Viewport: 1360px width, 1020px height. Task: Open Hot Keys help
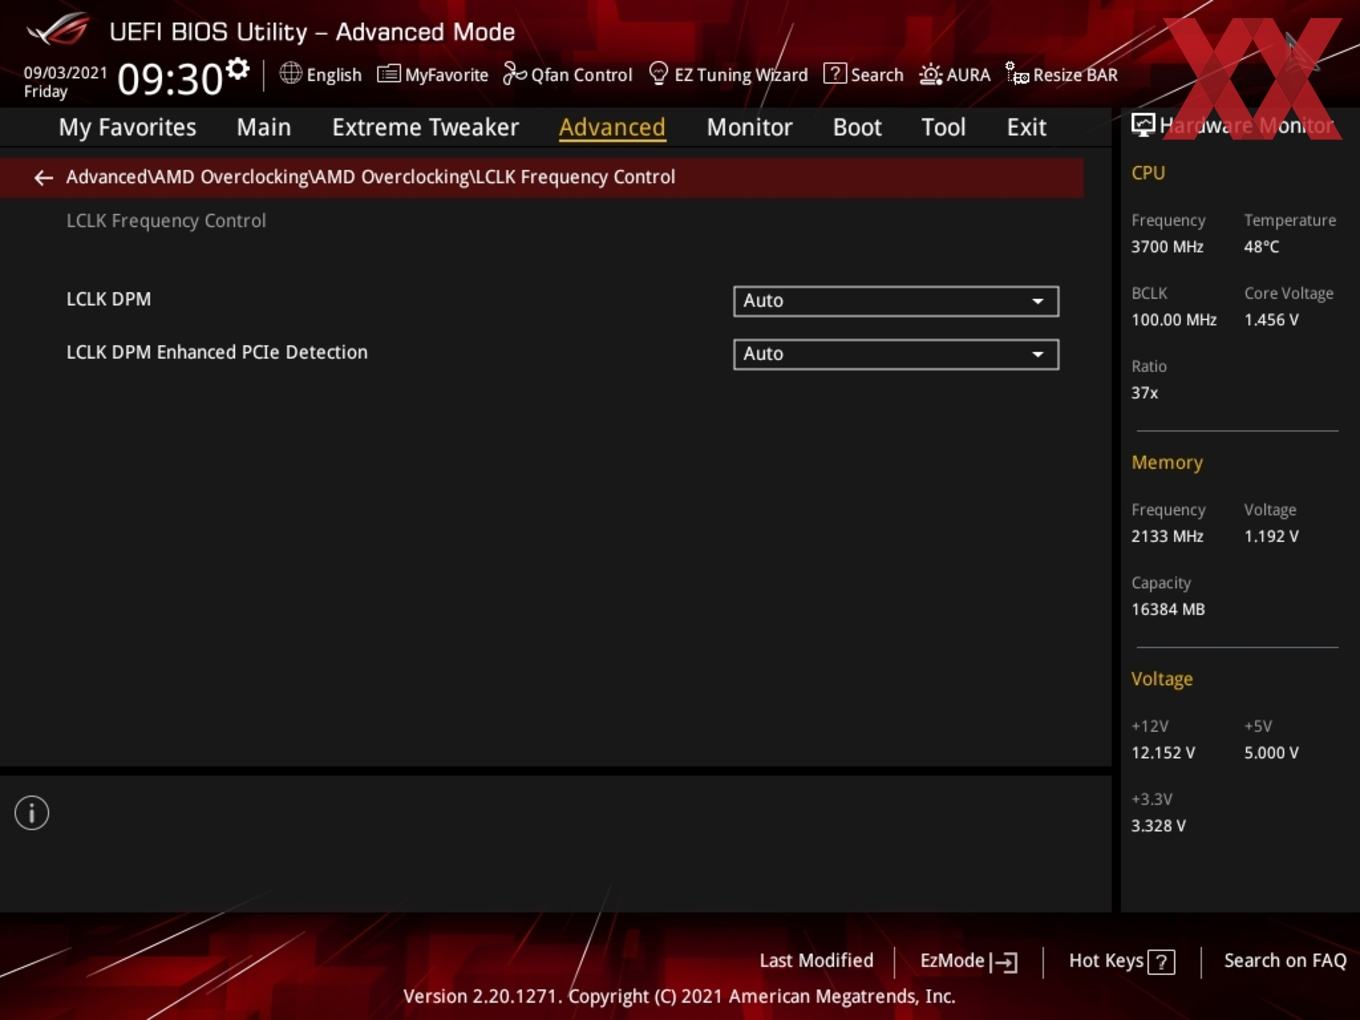pos(1121,961)
